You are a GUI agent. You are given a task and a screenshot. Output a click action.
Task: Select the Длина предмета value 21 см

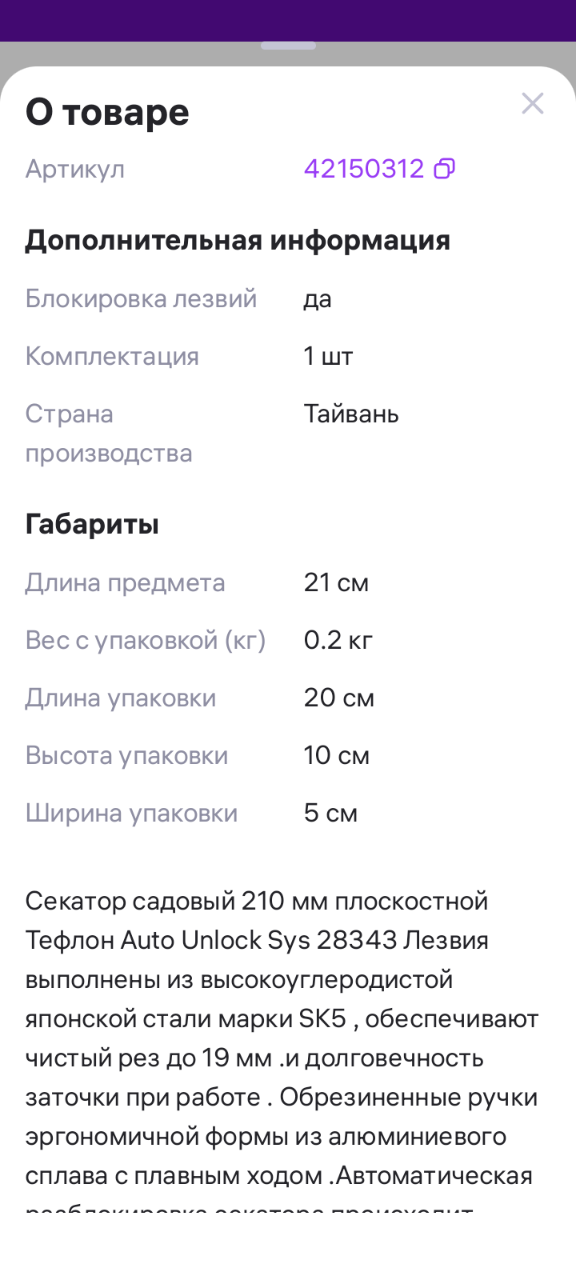(x=336, y=583)
